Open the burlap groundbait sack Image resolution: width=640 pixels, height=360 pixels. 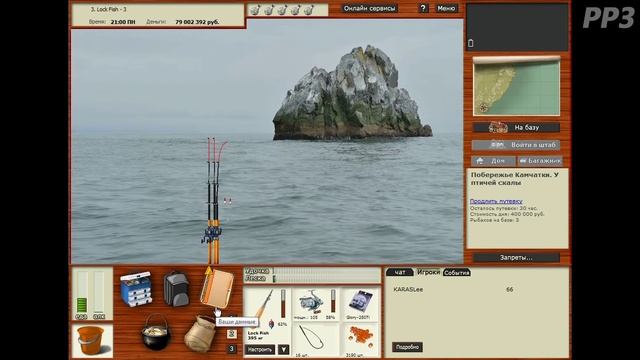[200, 333]
